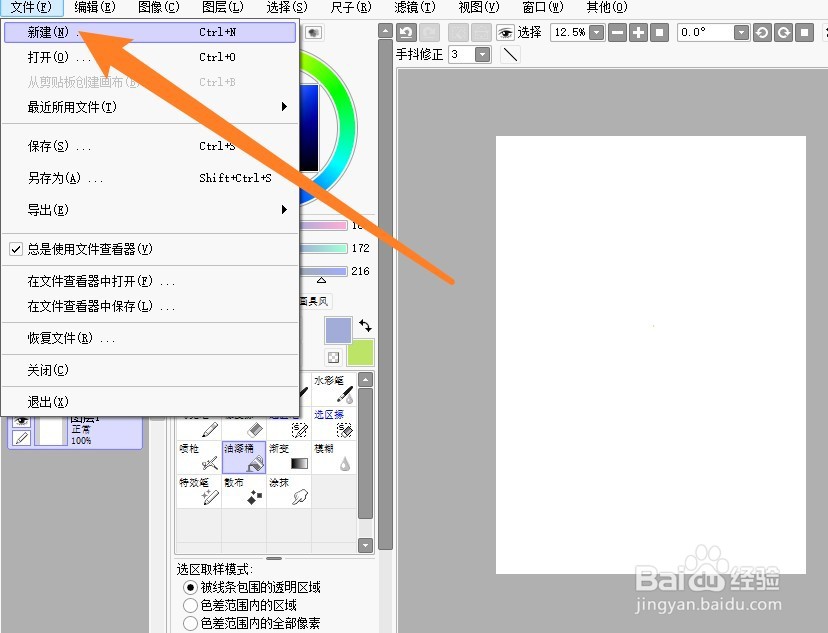Open the 0.0° rotation angle dropdown
The height and width of the screenshot is (633, 828).
741,33
